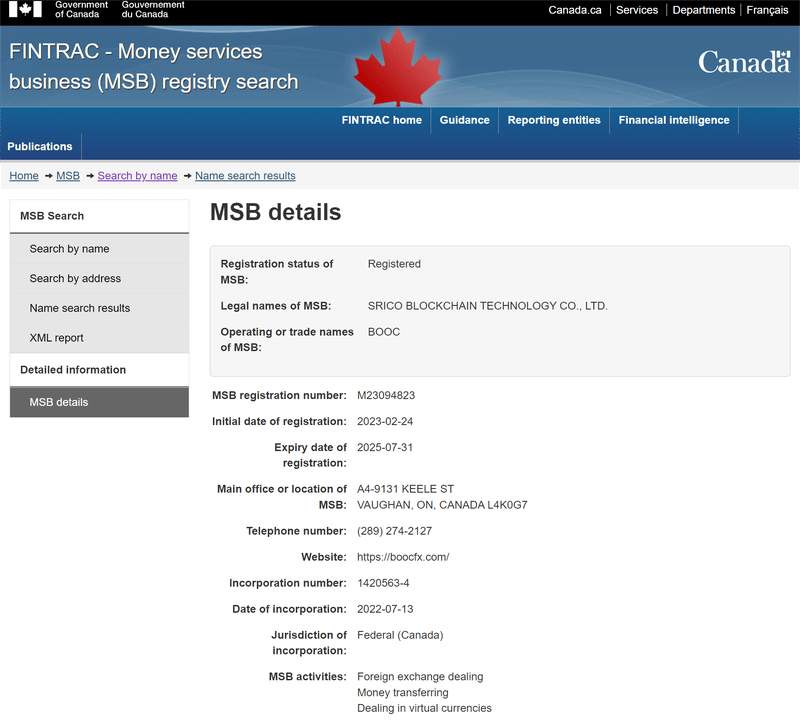Select Name search results in the sidebar
Viewport: 800px width, 720px height.
tap(99, 308)
